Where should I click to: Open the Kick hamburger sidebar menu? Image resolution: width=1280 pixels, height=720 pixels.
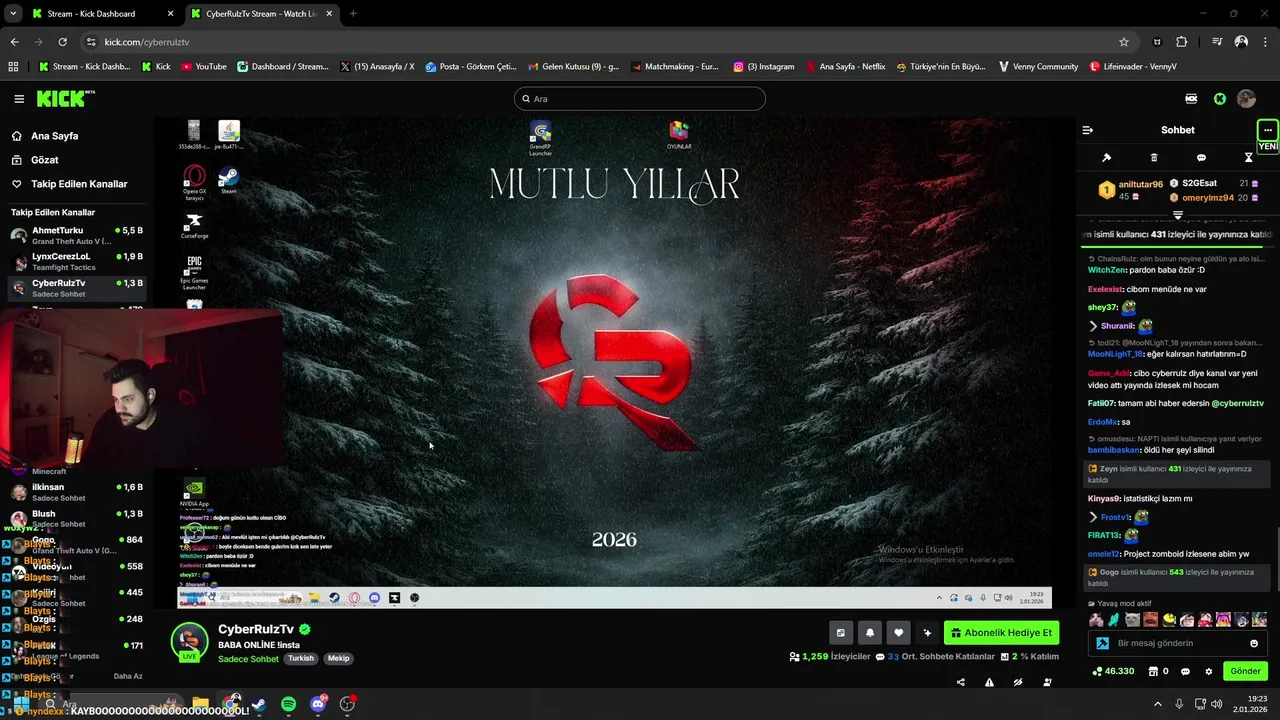tap(19, 99)
